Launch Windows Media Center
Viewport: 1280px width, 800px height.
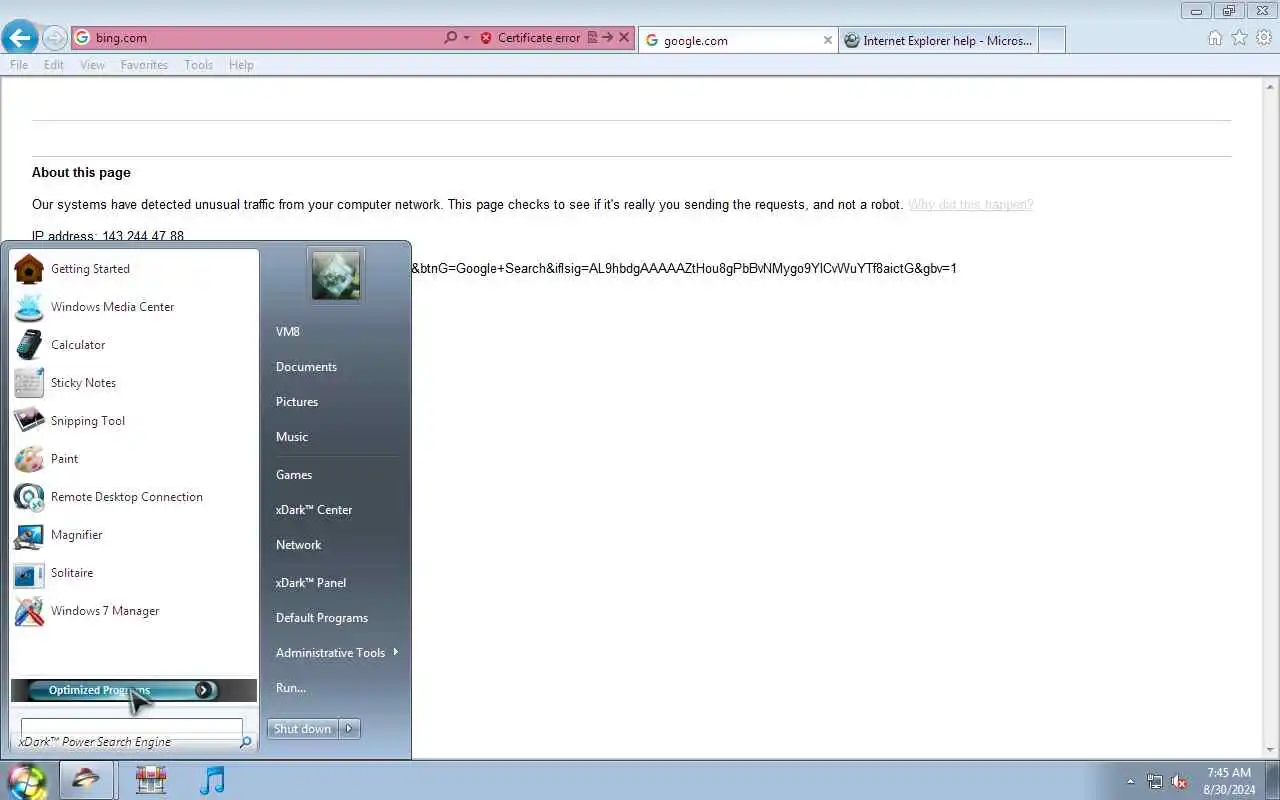[x=133, y=307]
